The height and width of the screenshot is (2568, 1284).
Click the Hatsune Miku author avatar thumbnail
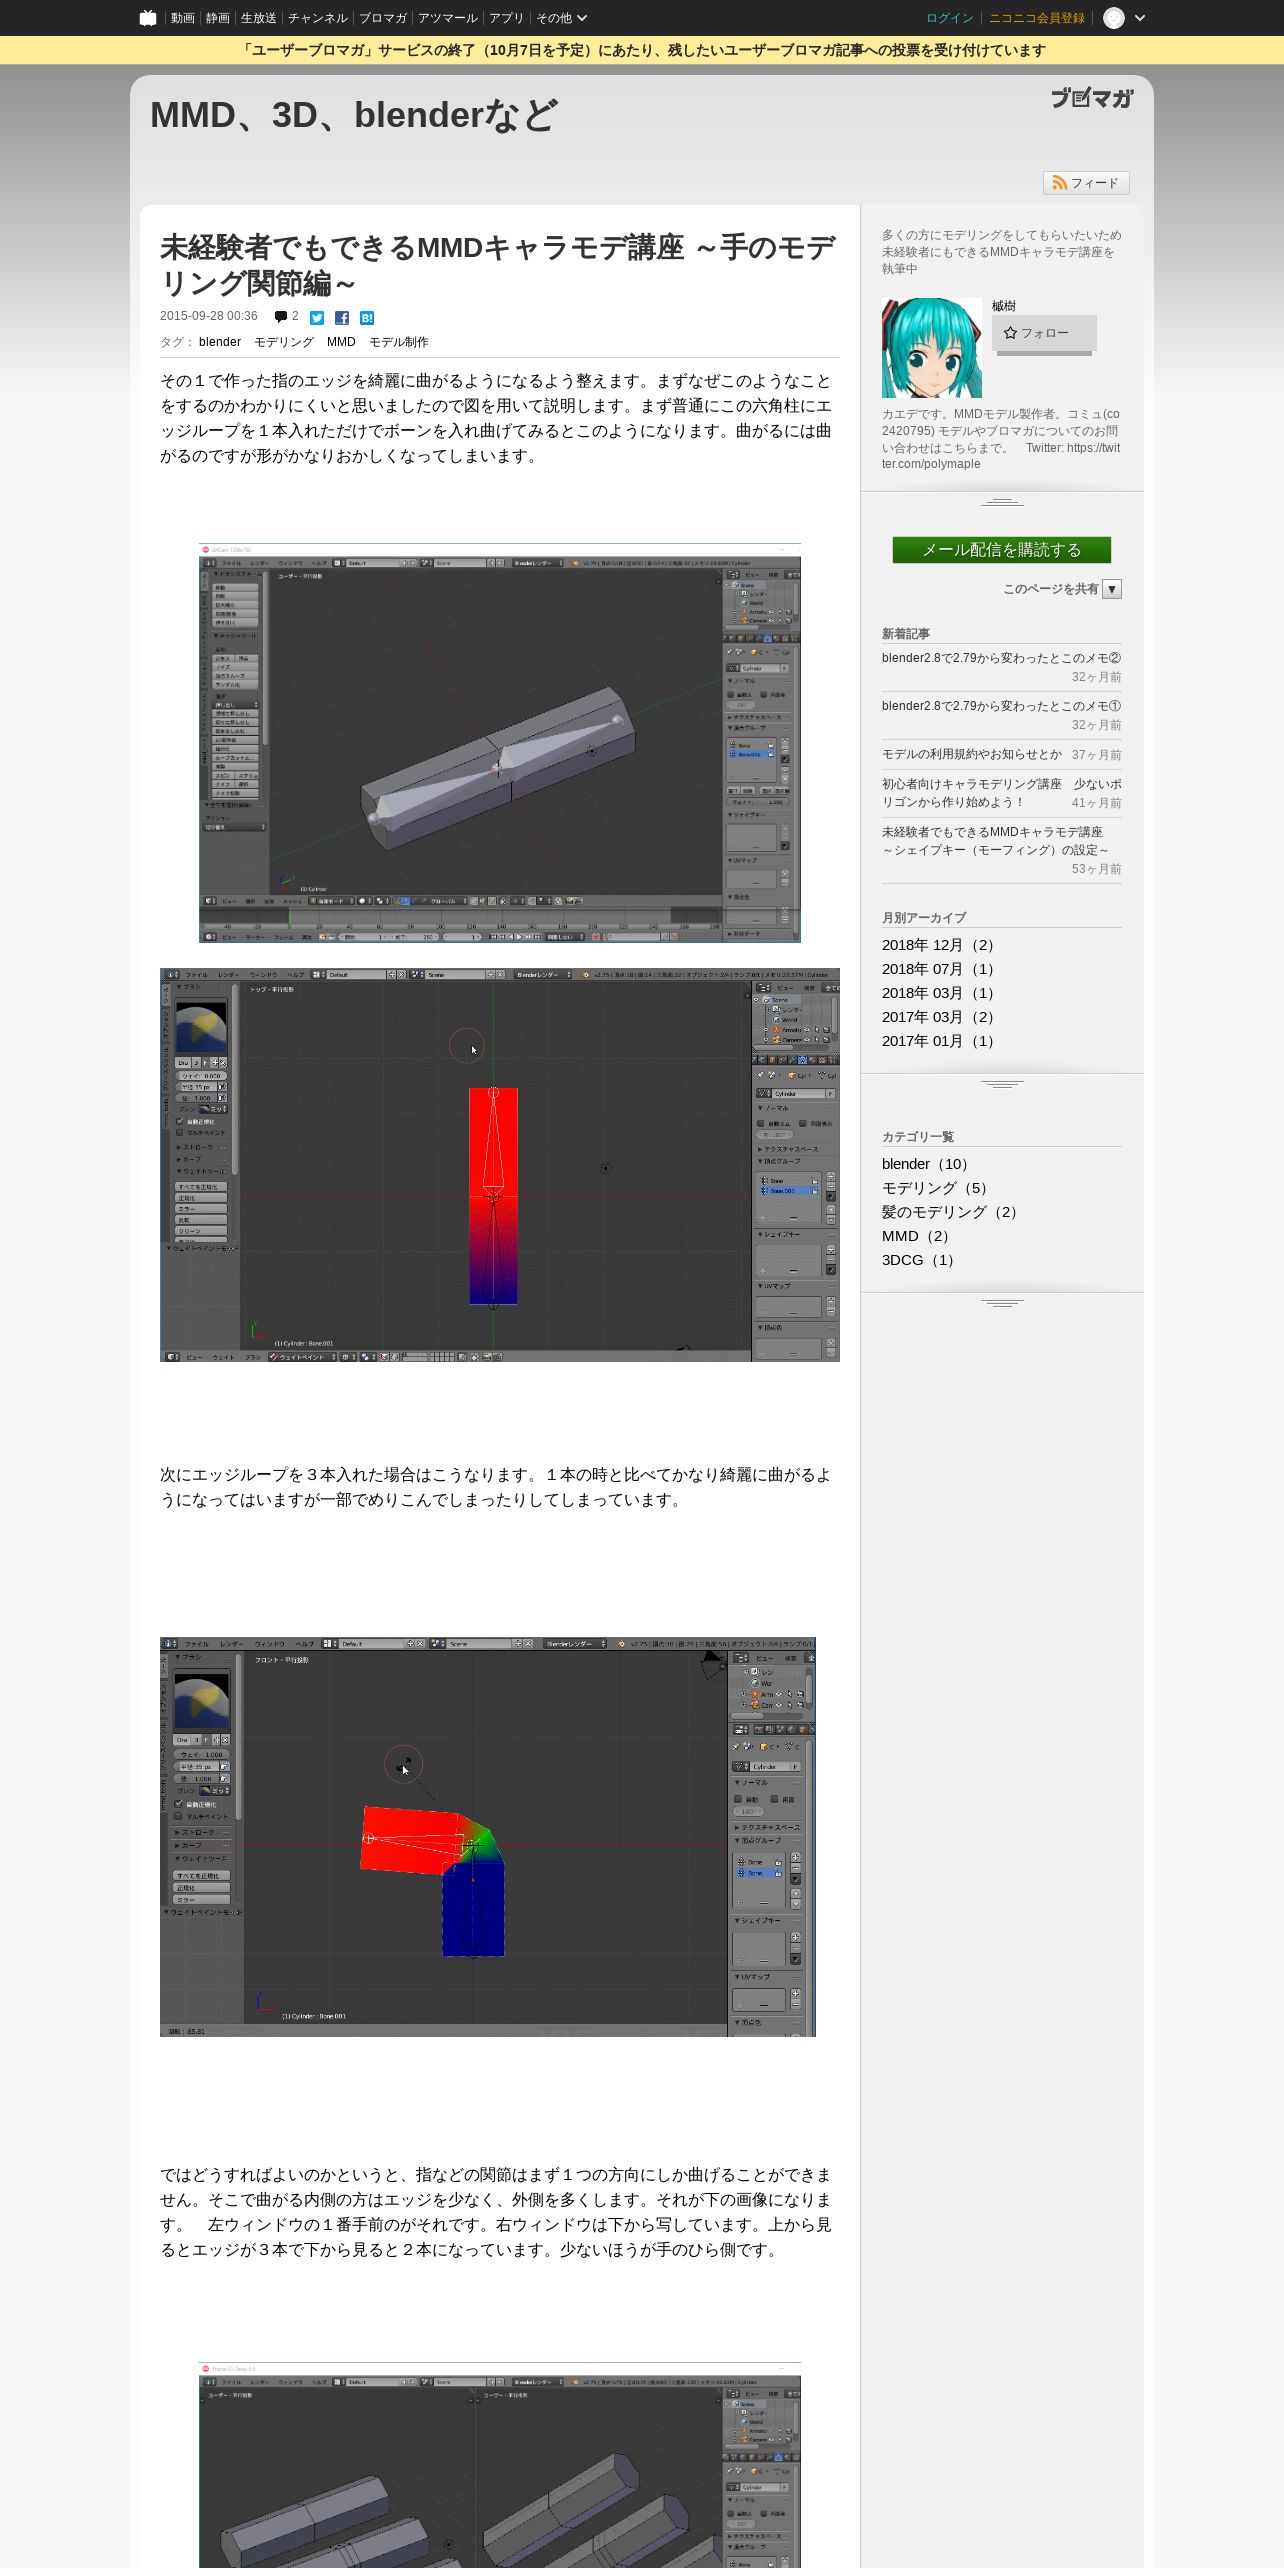click(932, 348)
